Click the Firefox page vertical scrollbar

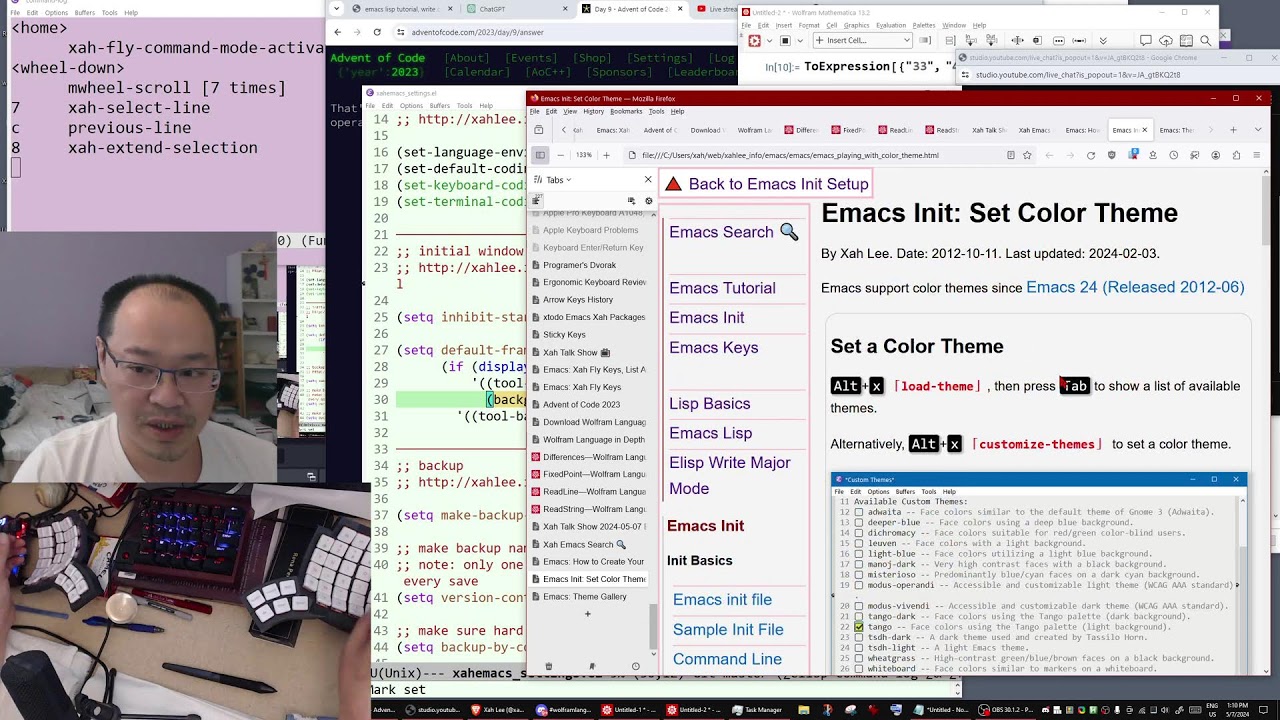pyautogui.click(x=1265, y=420)
